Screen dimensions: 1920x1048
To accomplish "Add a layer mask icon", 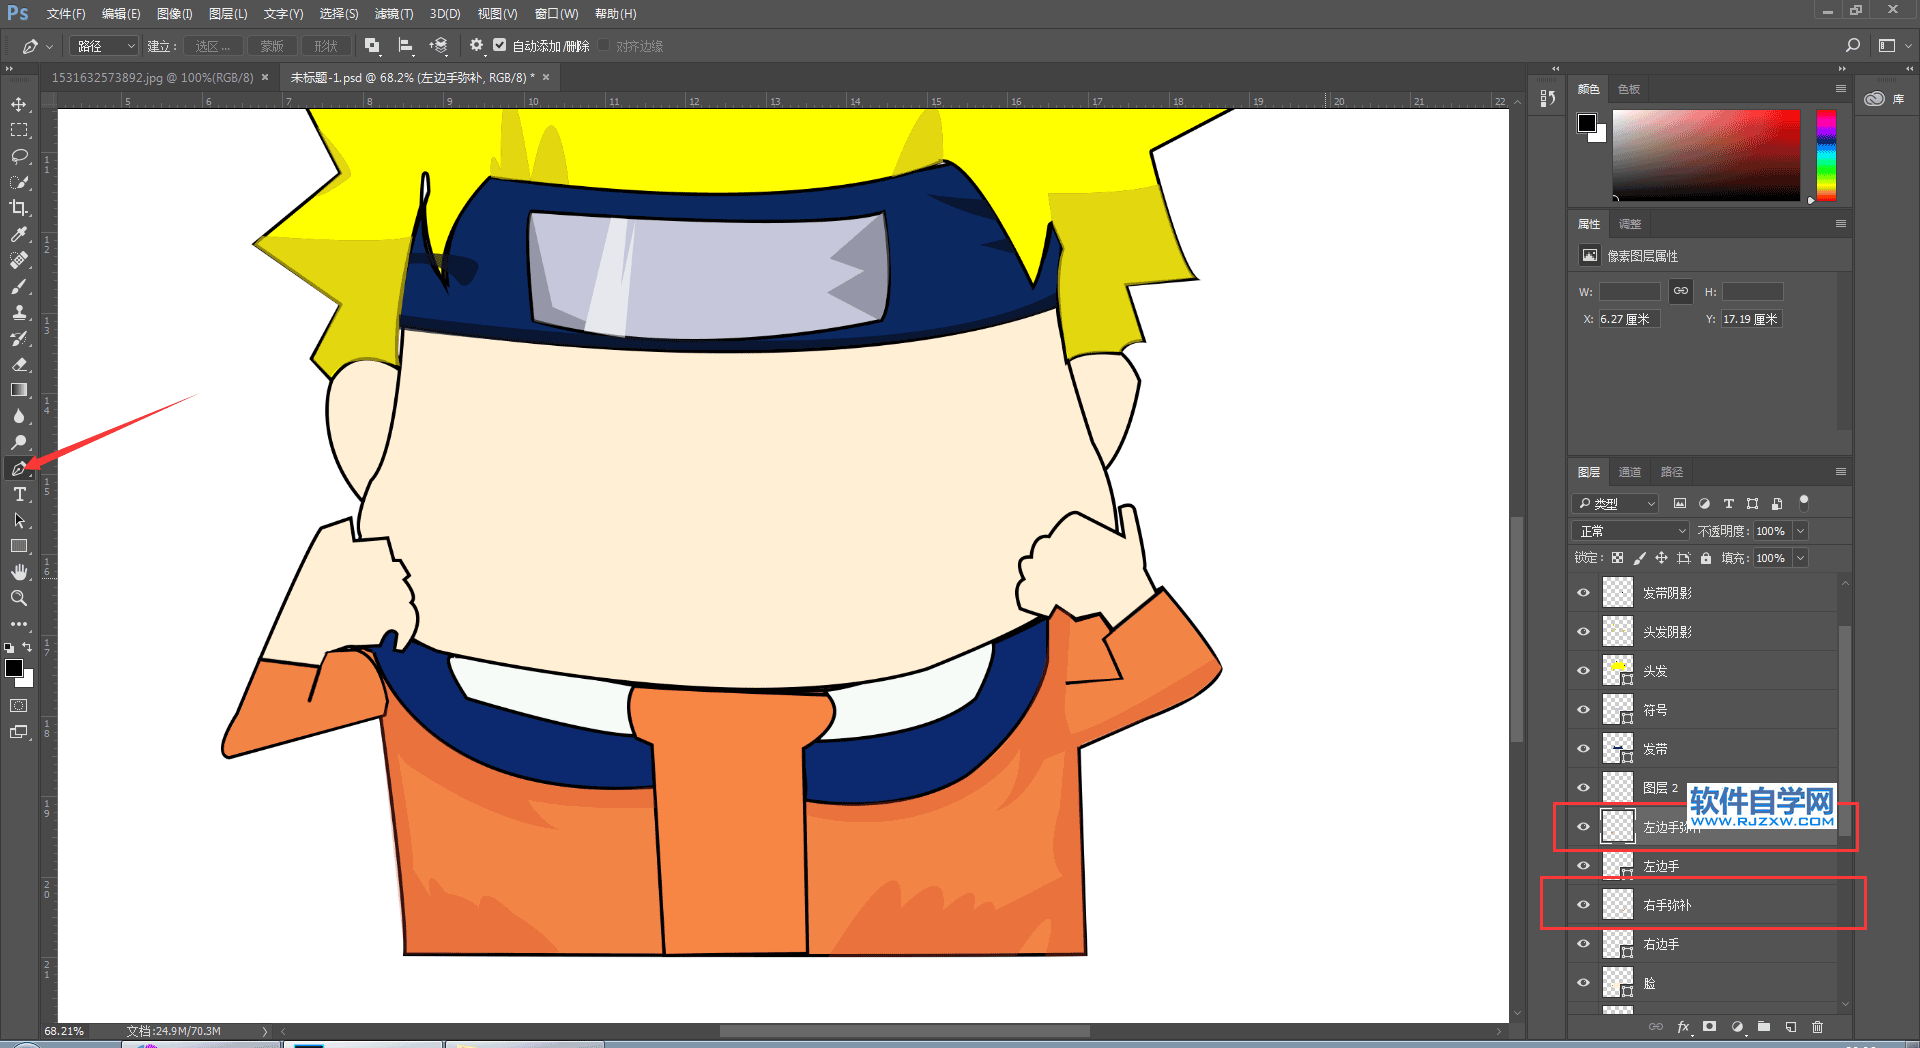I will (1710, 1027).
